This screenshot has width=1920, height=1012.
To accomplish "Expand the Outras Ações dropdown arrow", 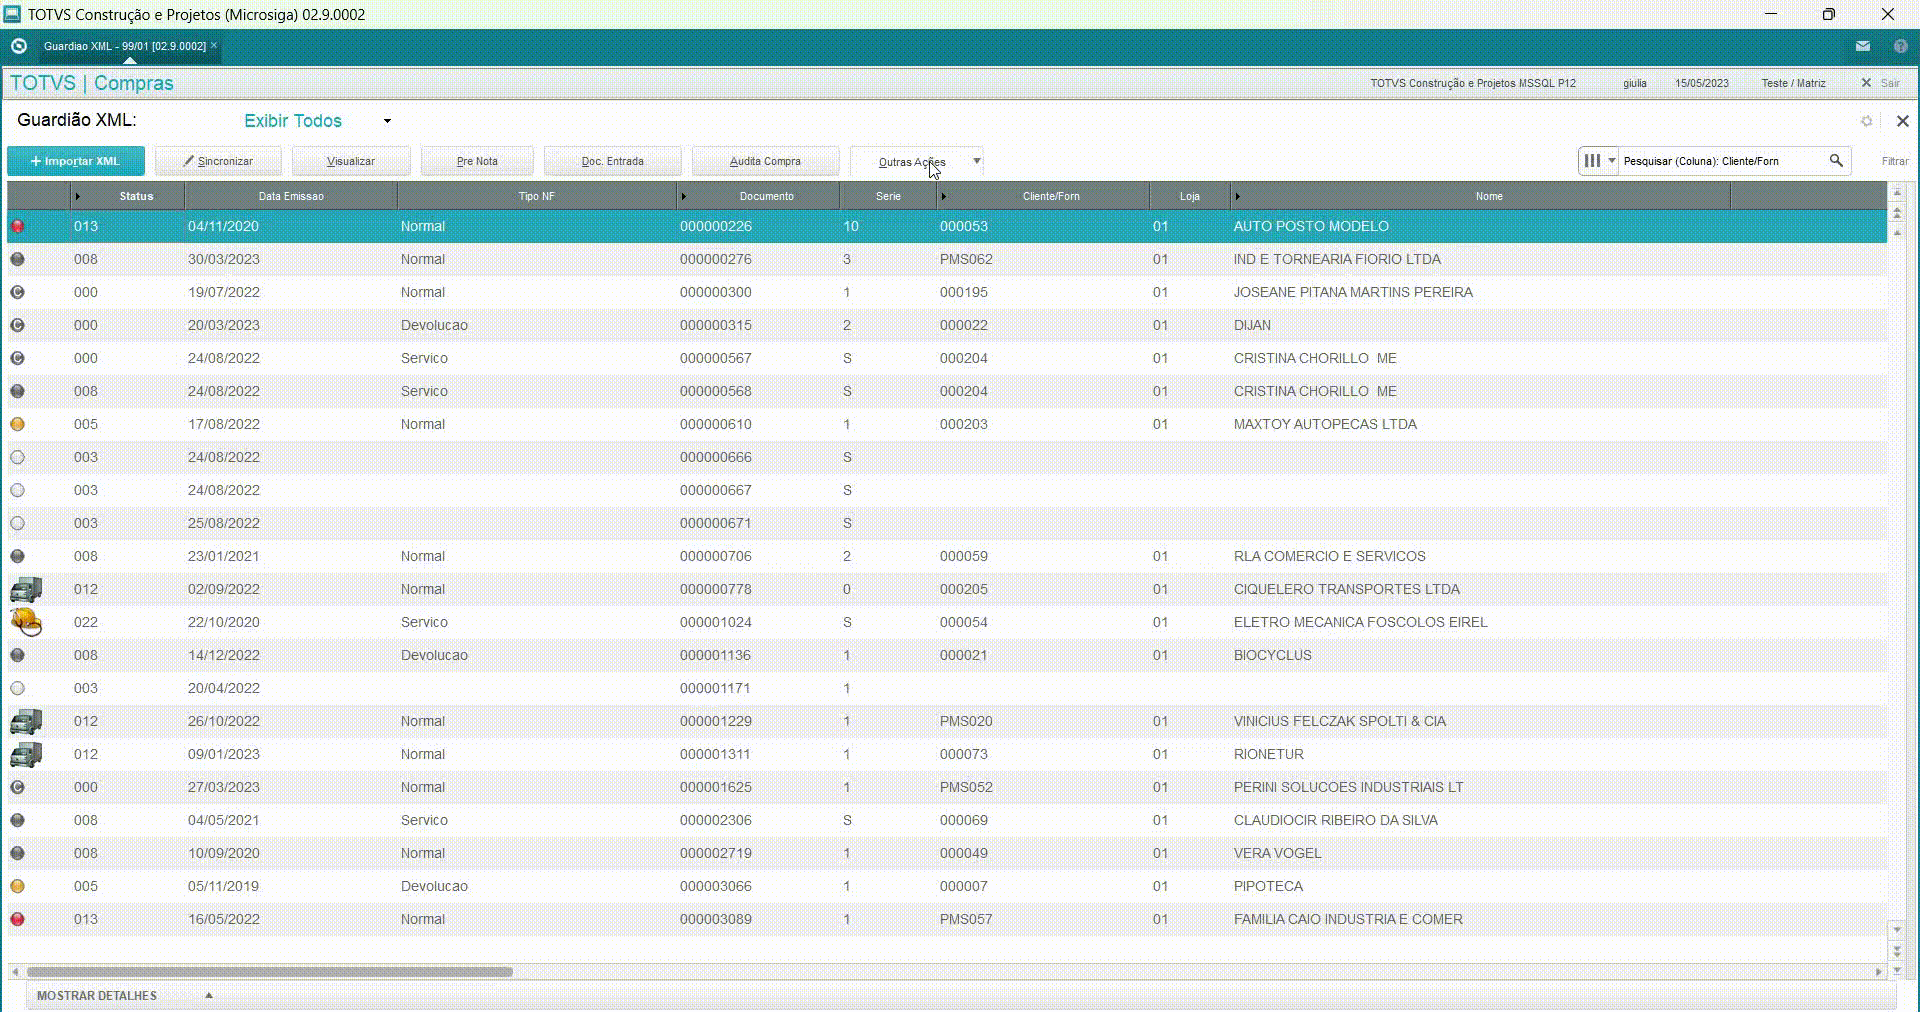I will click(977, 161).
